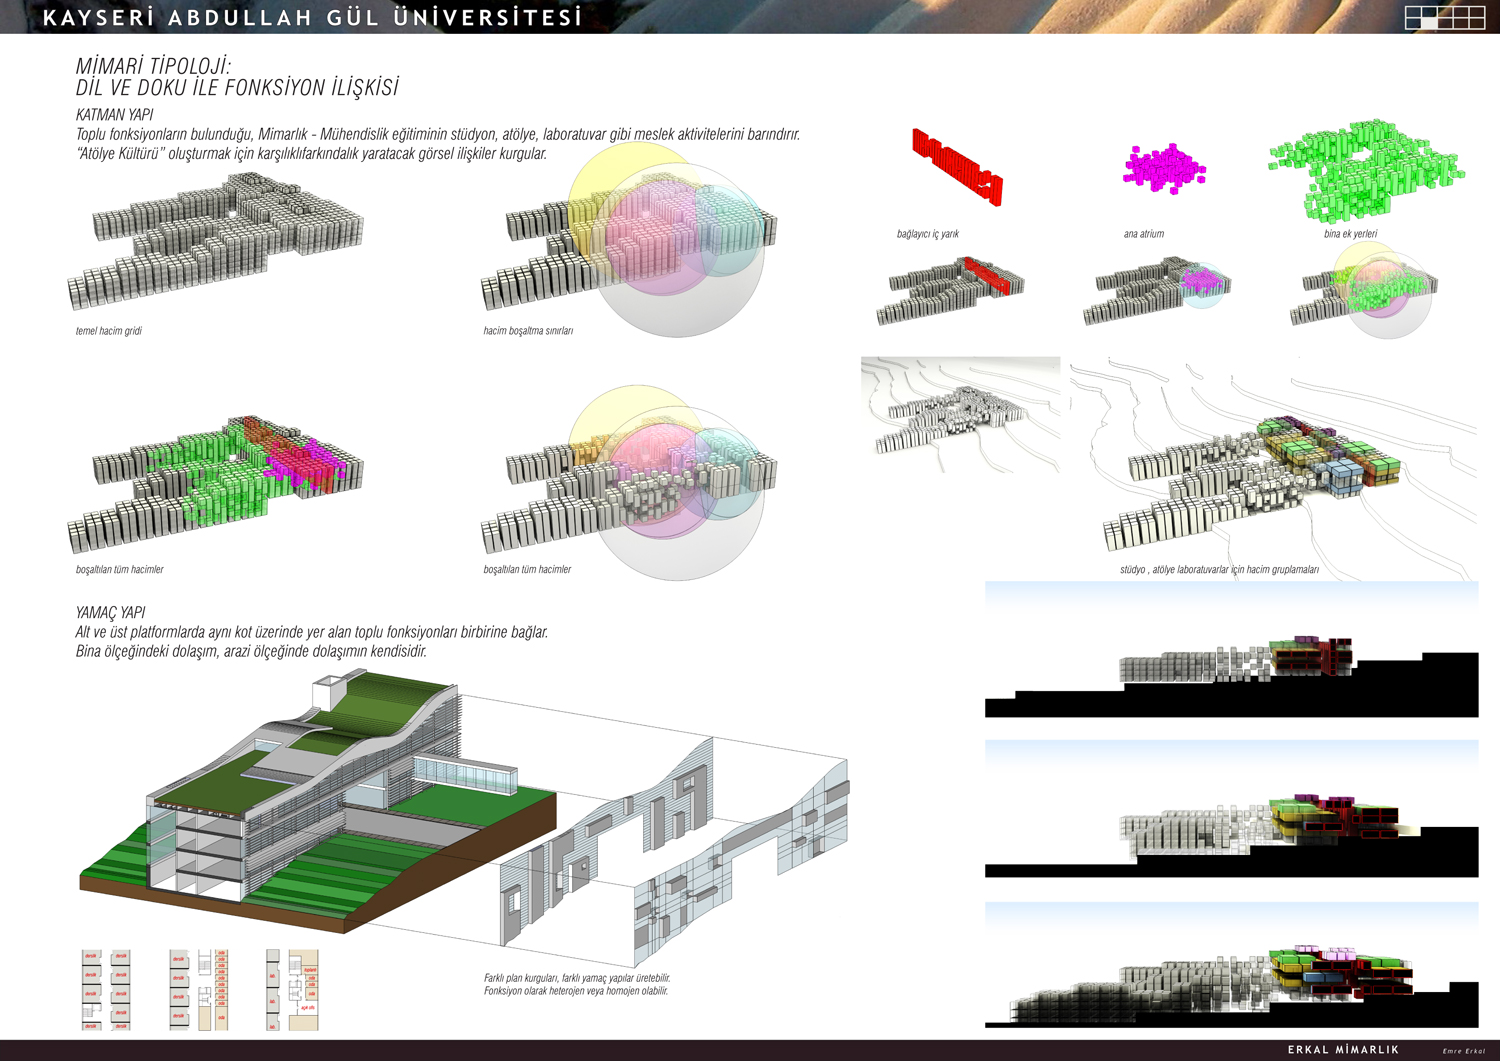Select the top section elevation image
The width and height of the screenshot is (1500, 1061).
tap(1231, 650)
